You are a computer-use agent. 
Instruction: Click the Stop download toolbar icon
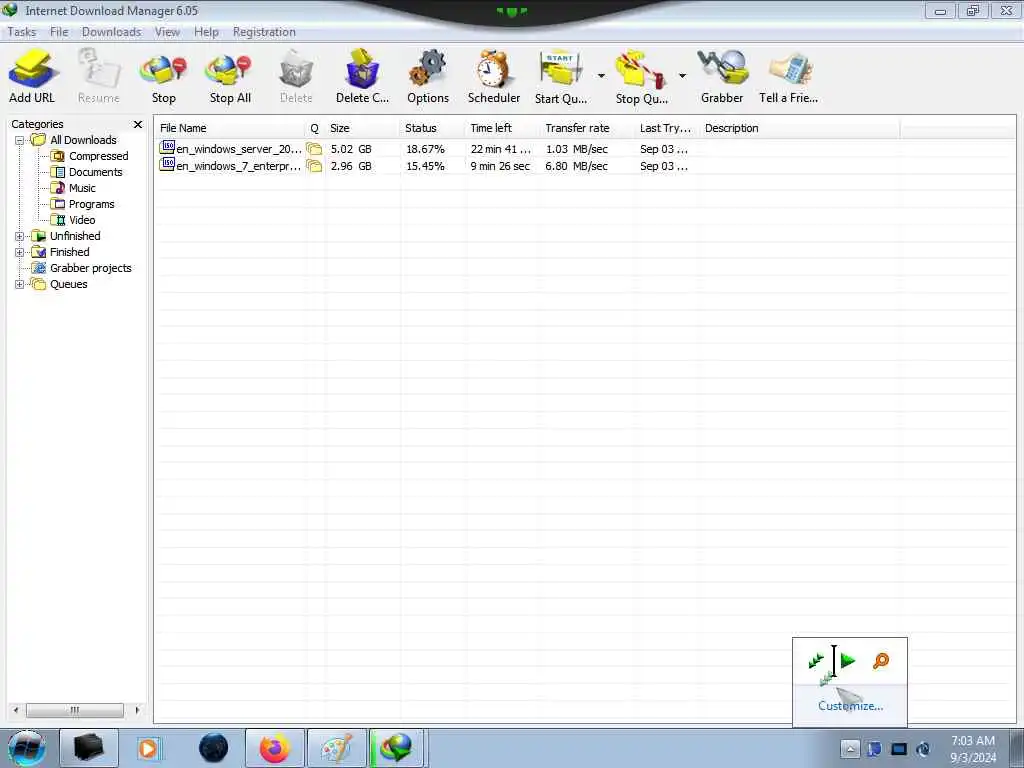pos(163,71)
